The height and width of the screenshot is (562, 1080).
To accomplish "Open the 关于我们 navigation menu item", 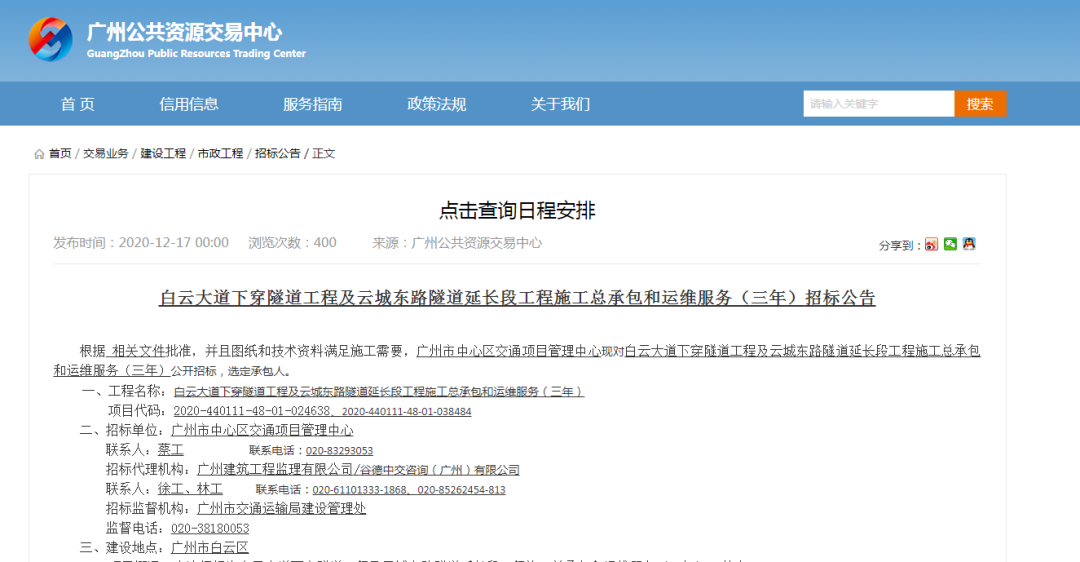I will [x=560, y=104].
